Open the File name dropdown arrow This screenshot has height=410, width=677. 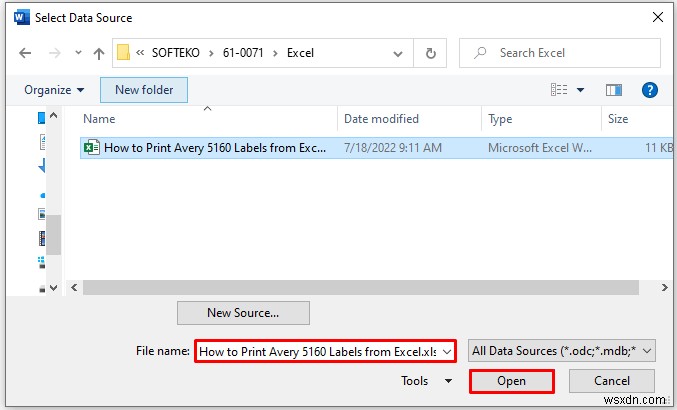click(x=447, y=352)
